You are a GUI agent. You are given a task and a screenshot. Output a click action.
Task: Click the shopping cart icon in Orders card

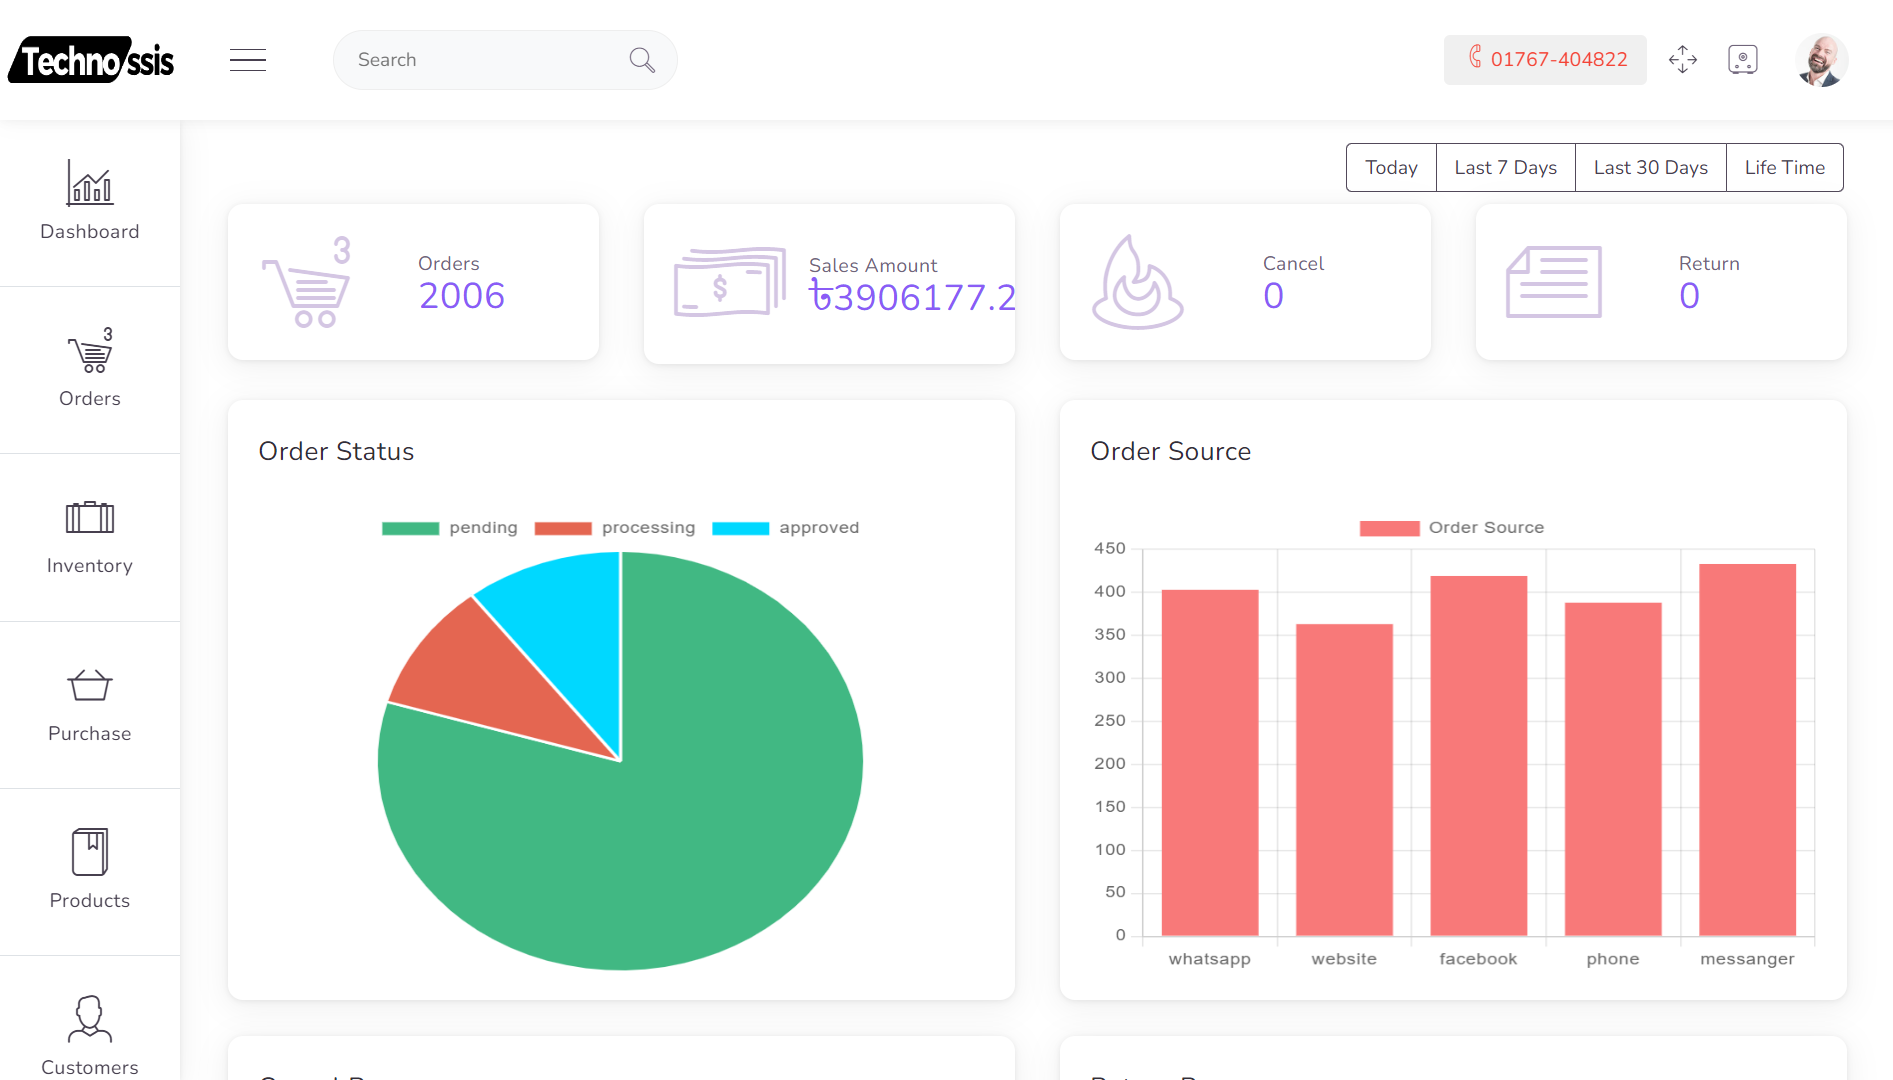[306, 282]
